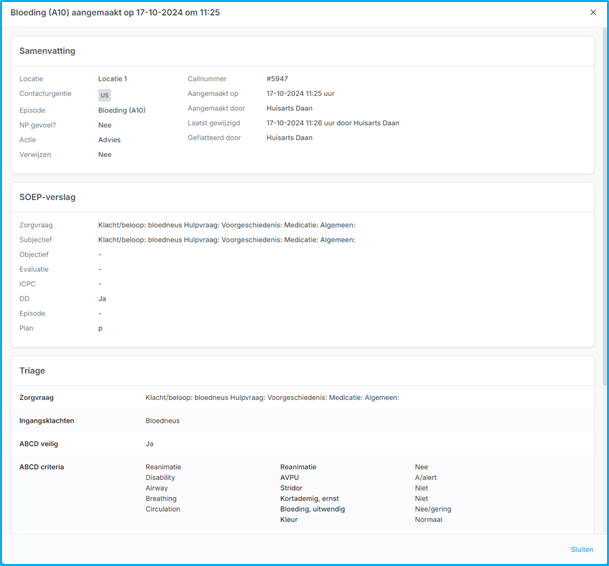The height and width of the screenshot is (566, 609).
Task: Click the Sluiten link at the bottom
Action: (581, 549)
